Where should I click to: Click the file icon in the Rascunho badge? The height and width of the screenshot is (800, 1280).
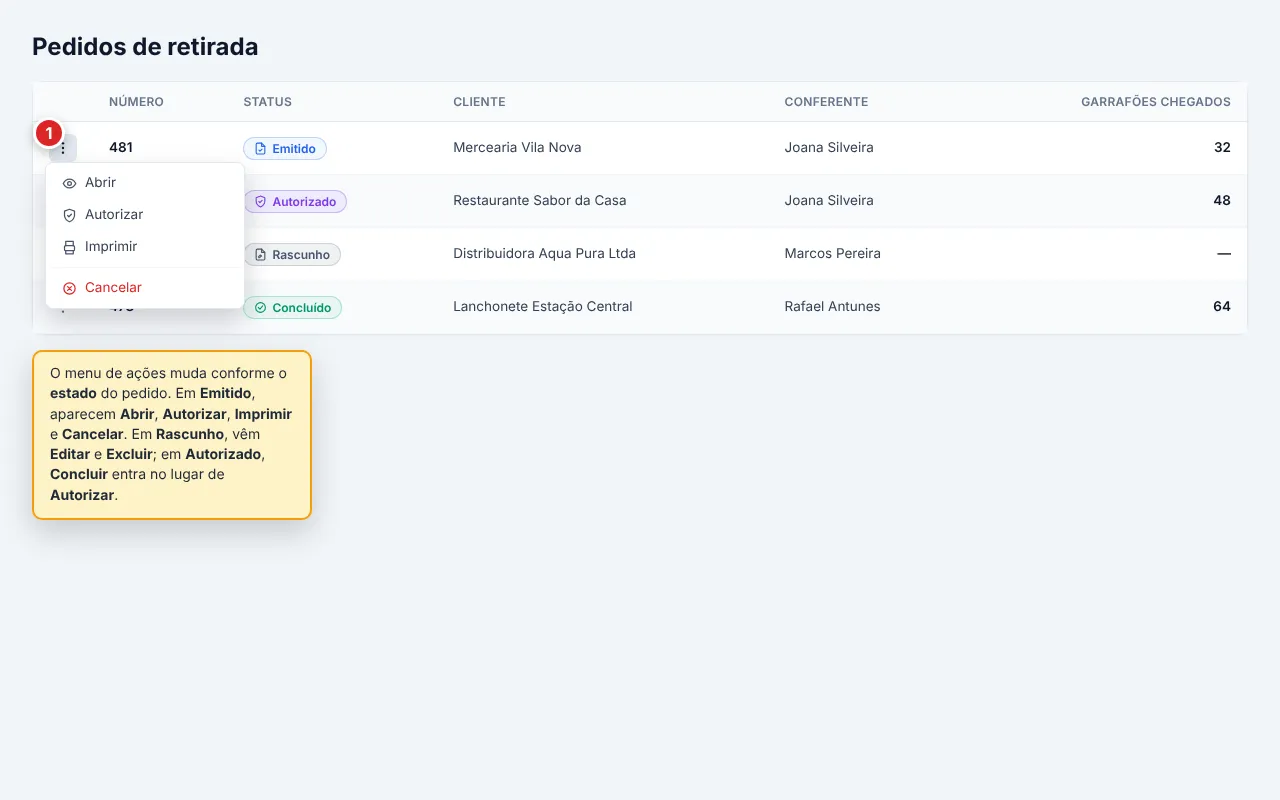tap(261, 255)
